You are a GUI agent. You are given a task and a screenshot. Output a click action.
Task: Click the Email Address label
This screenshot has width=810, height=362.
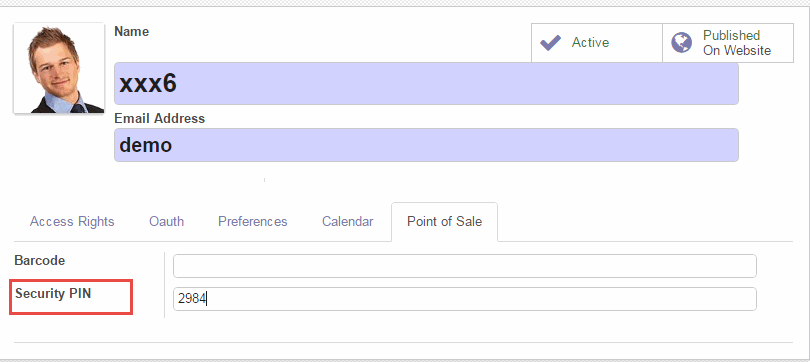(x=160, y=119)
